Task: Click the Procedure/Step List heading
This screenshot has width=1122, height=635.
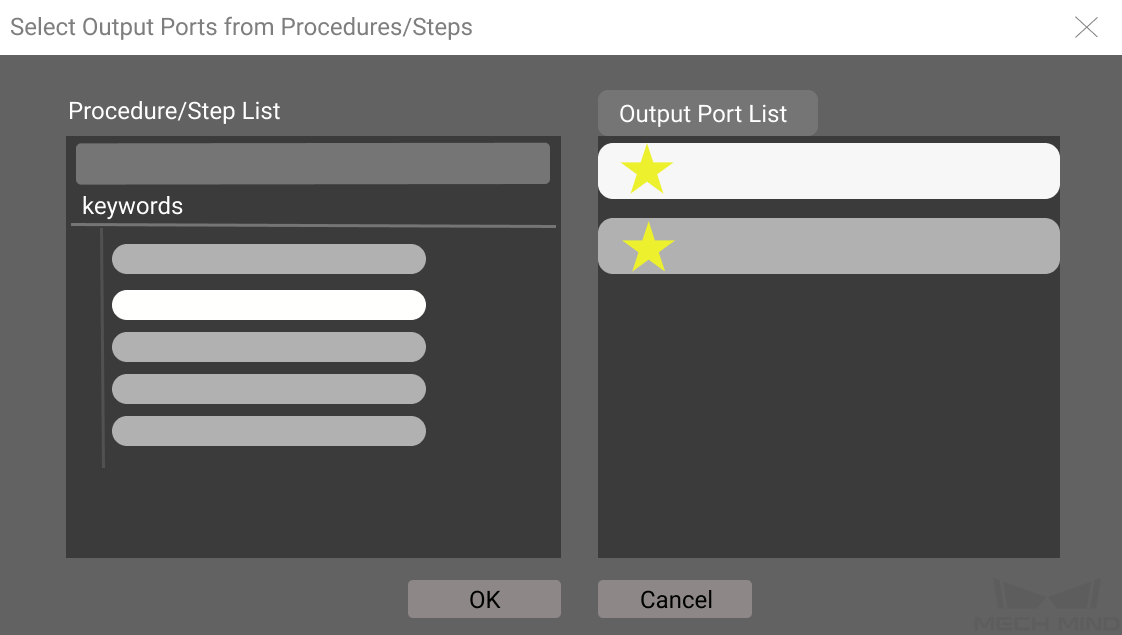Action: (x=174, y=111)
